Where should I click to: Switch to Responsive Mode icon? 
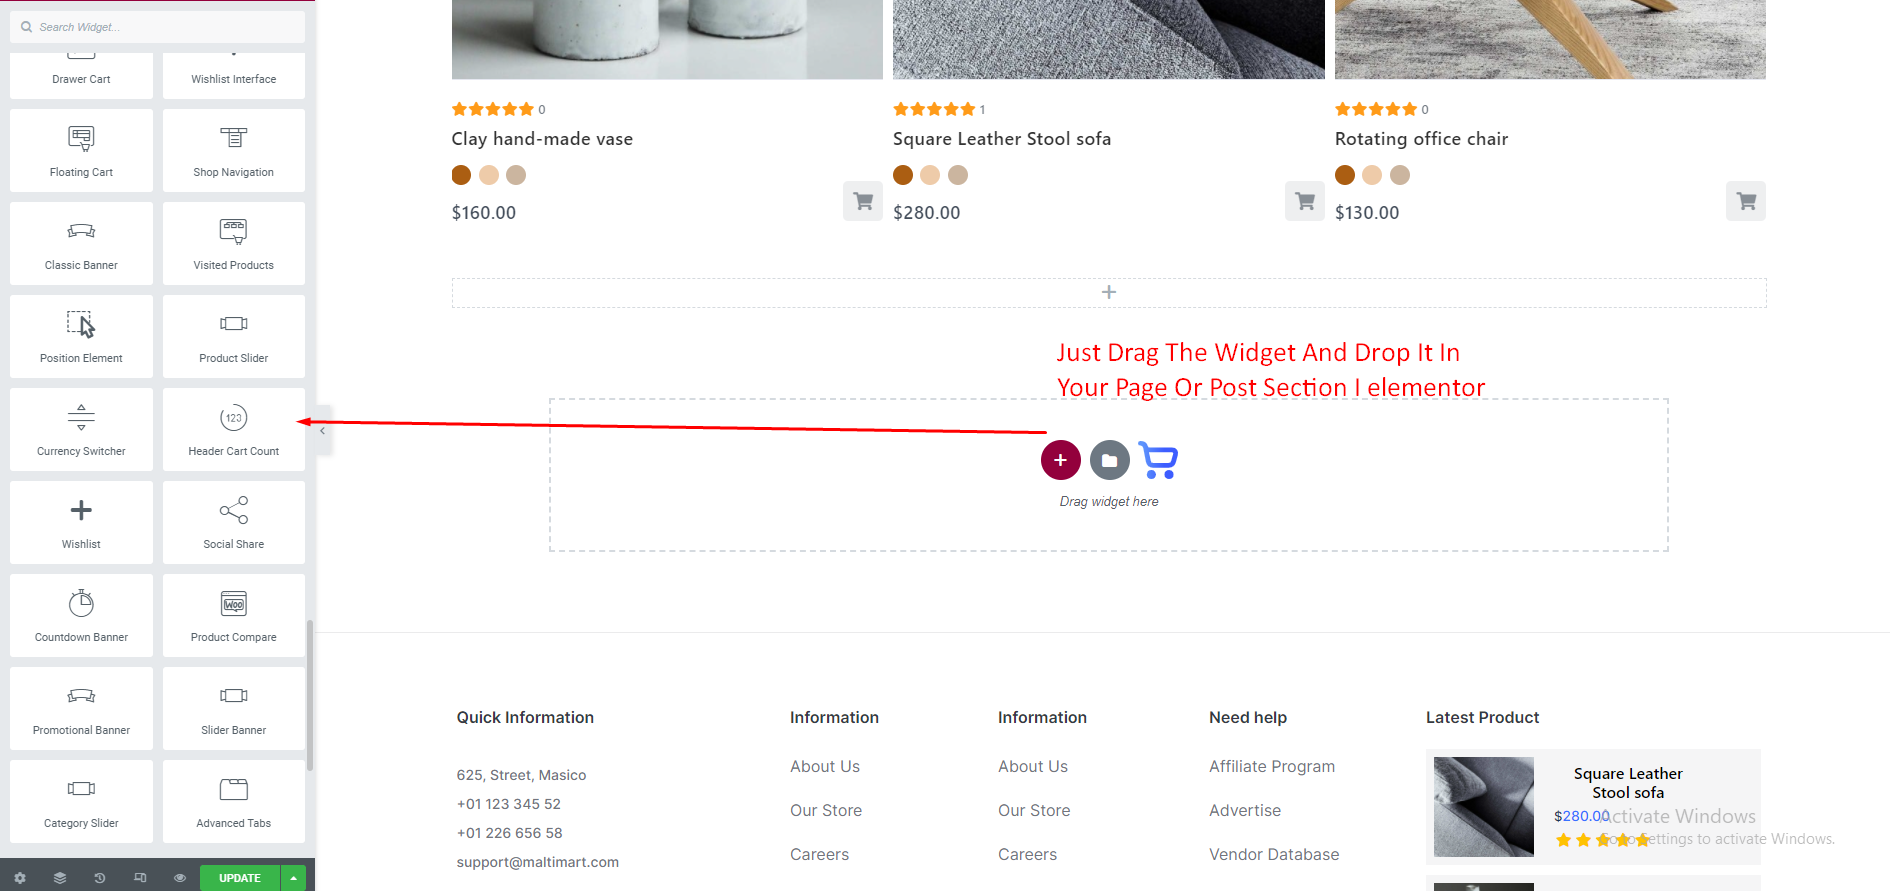tap(140, 878)
